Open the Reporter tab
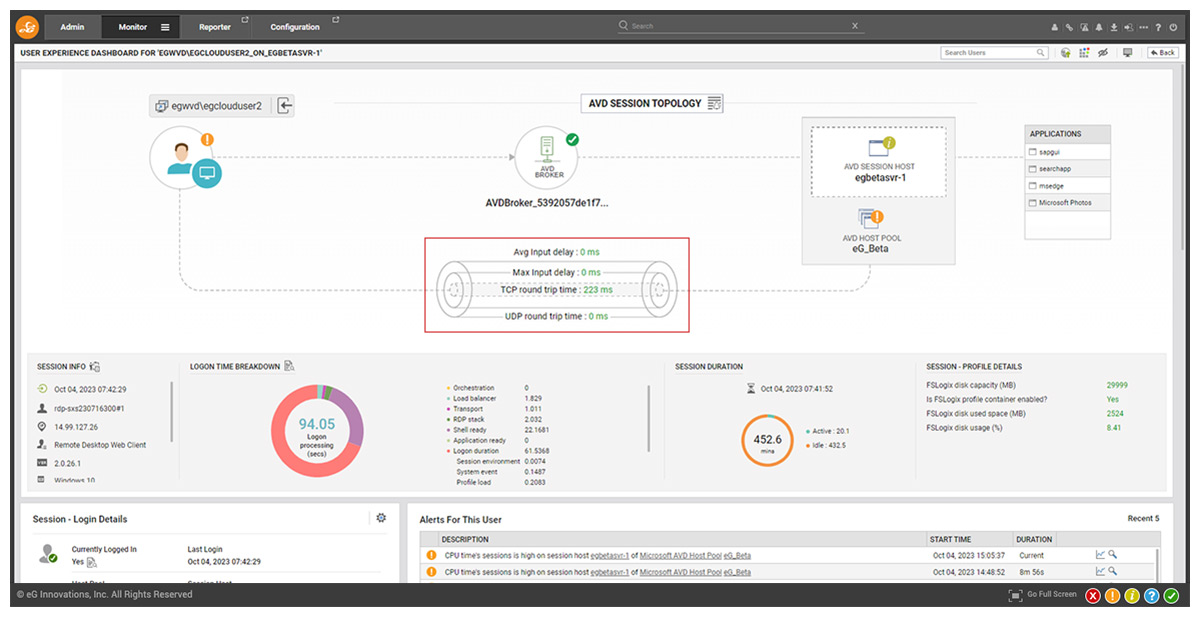1200x617 pixels. click(x=215, y=27)
